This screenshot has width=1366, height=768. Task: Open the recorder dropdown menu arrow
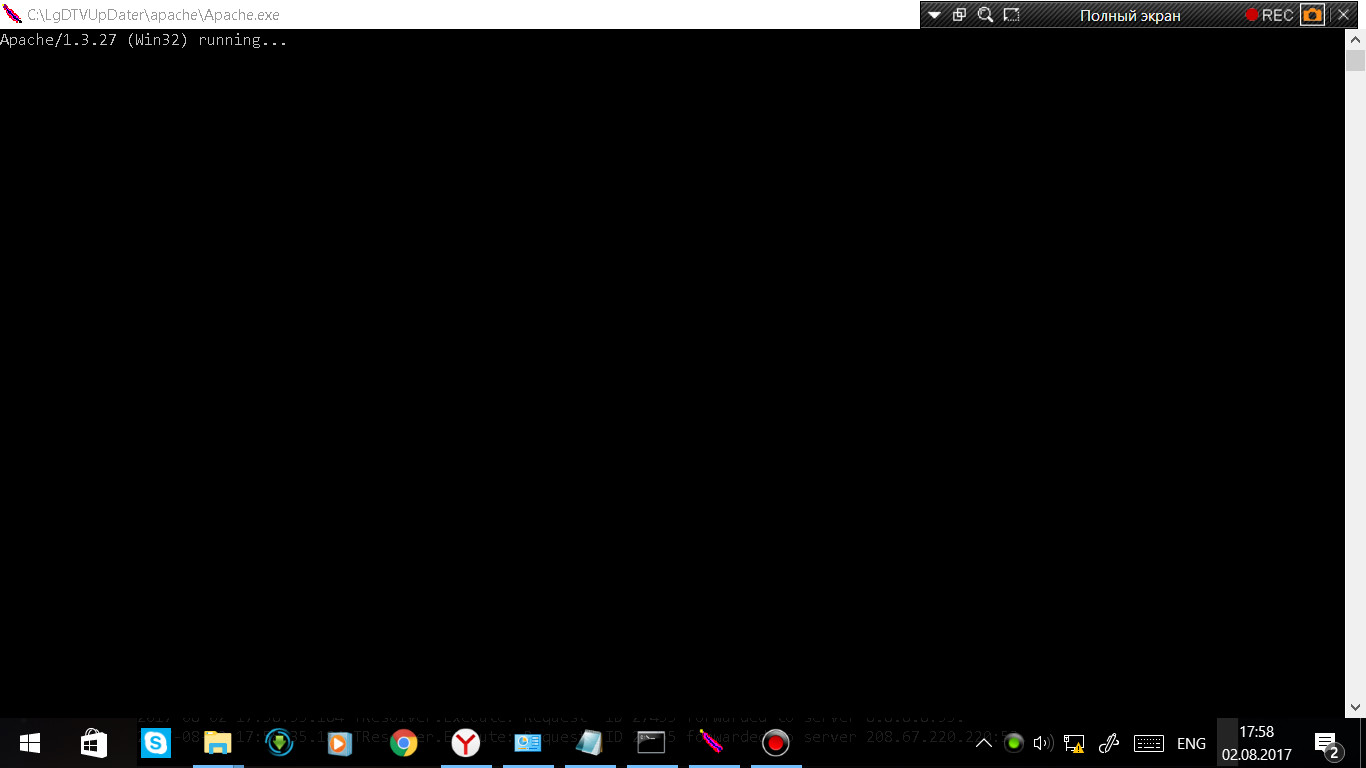[934, 15]
